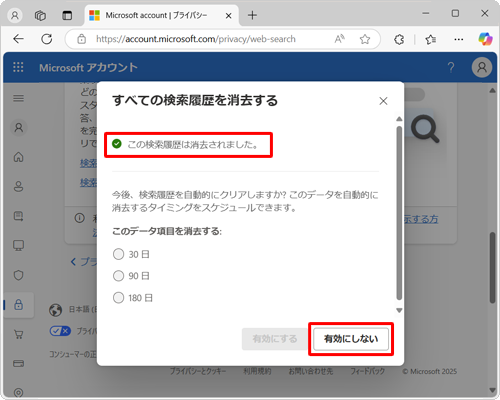The image size is (500, 400).
Task: Open Order history cart sidebar icon
Action: [x=18, y=334]
